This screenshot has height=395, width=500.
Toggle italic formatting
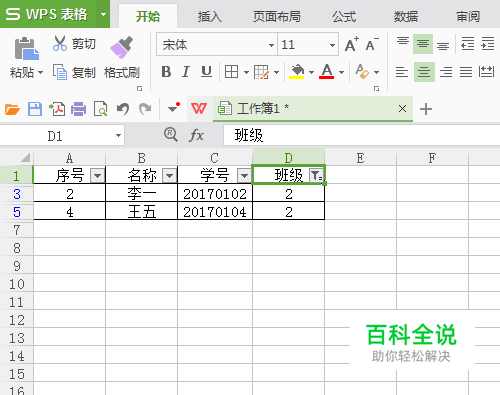[x=186, y=72]
